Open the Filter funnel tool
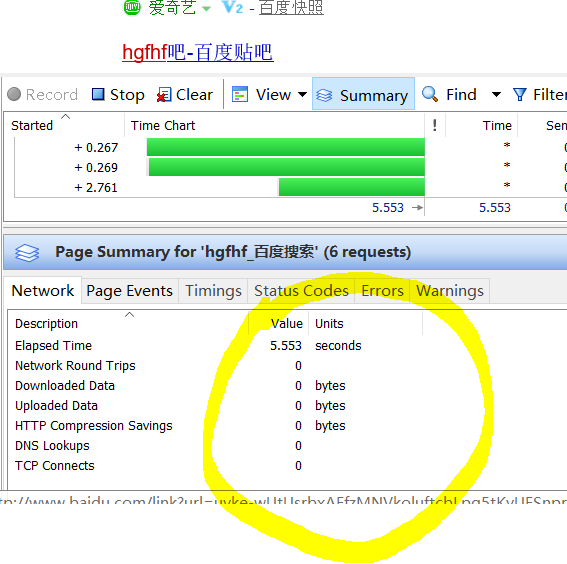 (539, 95)
